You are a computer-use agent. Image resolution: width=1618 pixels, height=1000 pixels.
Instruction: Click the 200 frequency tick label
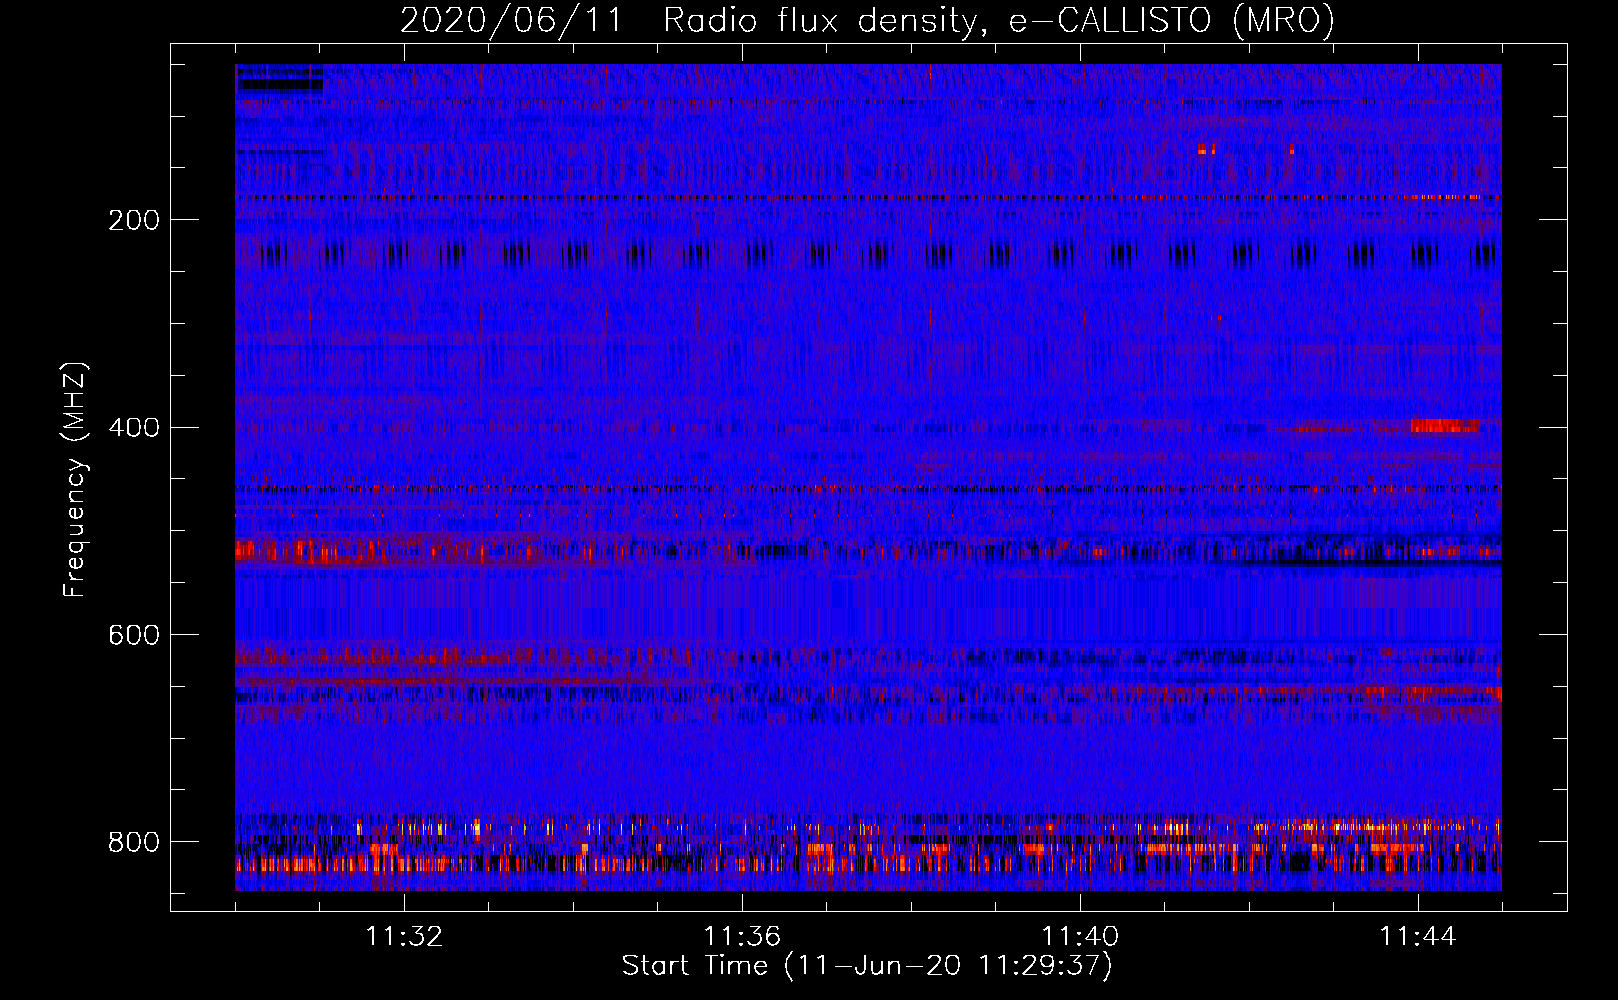tap(133, 220)
